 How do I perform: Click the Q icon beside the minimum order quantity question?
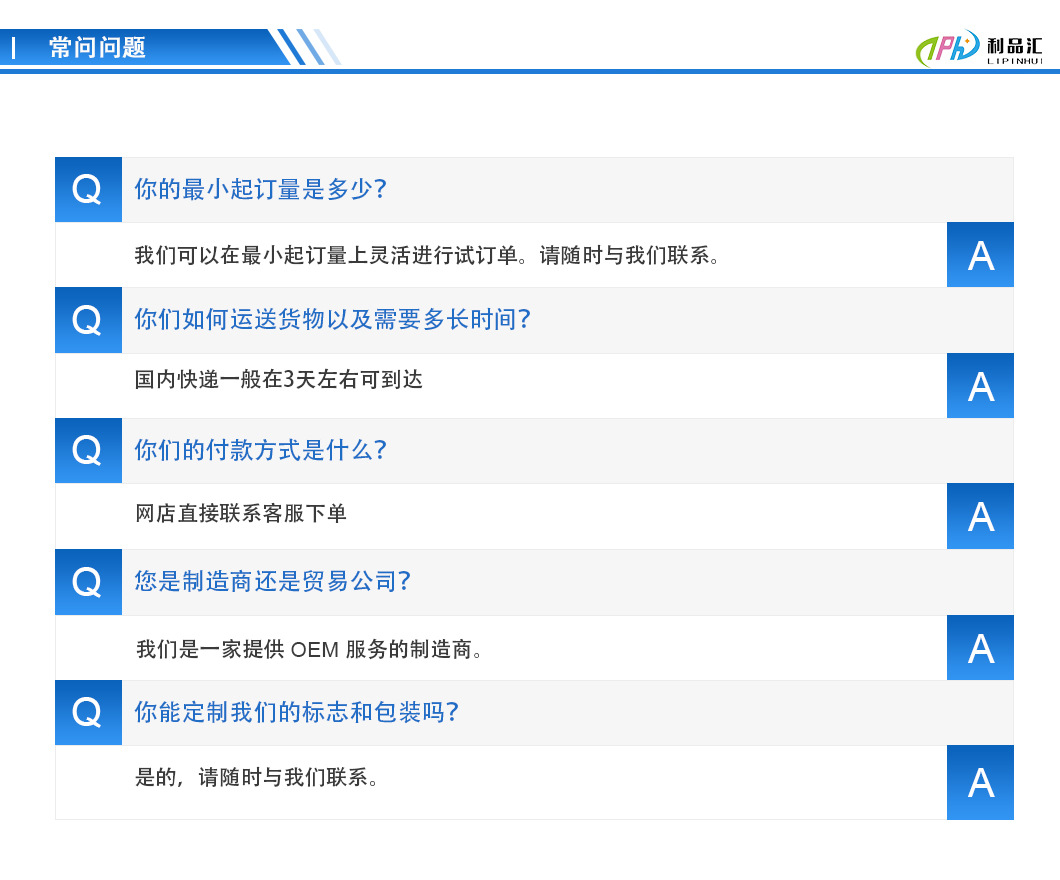pos(88,189)
